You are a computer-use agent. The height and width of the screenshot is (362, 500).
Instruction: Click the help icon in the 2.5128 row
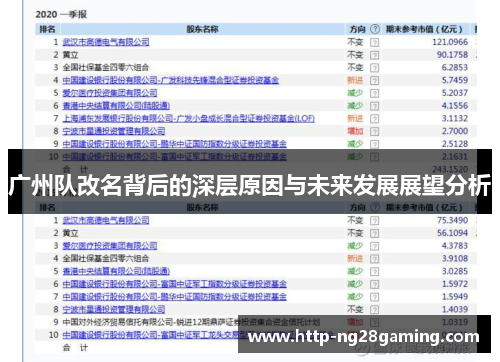click(375, 144)
